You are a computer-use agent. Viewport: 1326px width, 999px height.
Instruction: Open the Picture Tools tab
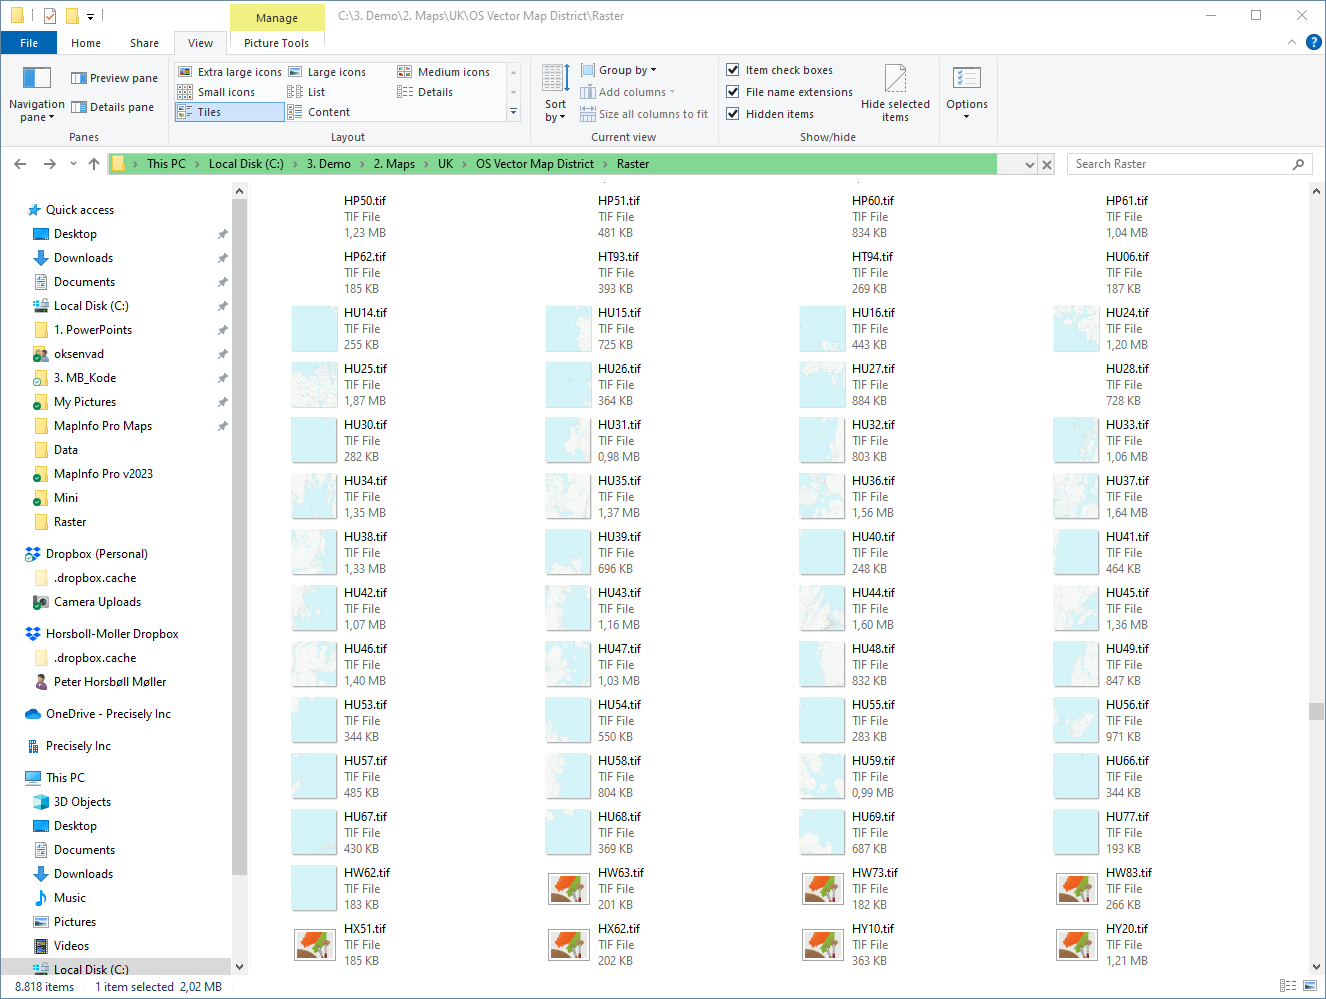tap(276, 43)
